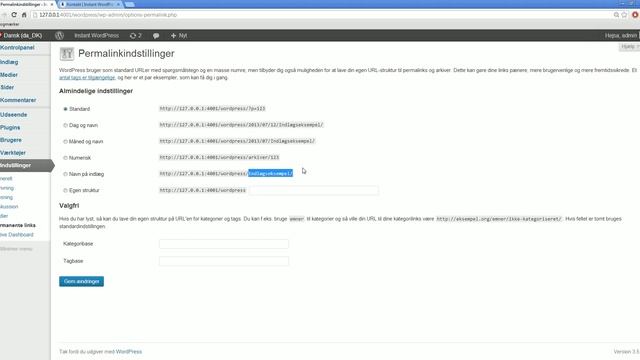The height and width of the screenshot is (360, 640).
Task: Open the WordPress logo menu in admin bar
Action: coord(59,36)
